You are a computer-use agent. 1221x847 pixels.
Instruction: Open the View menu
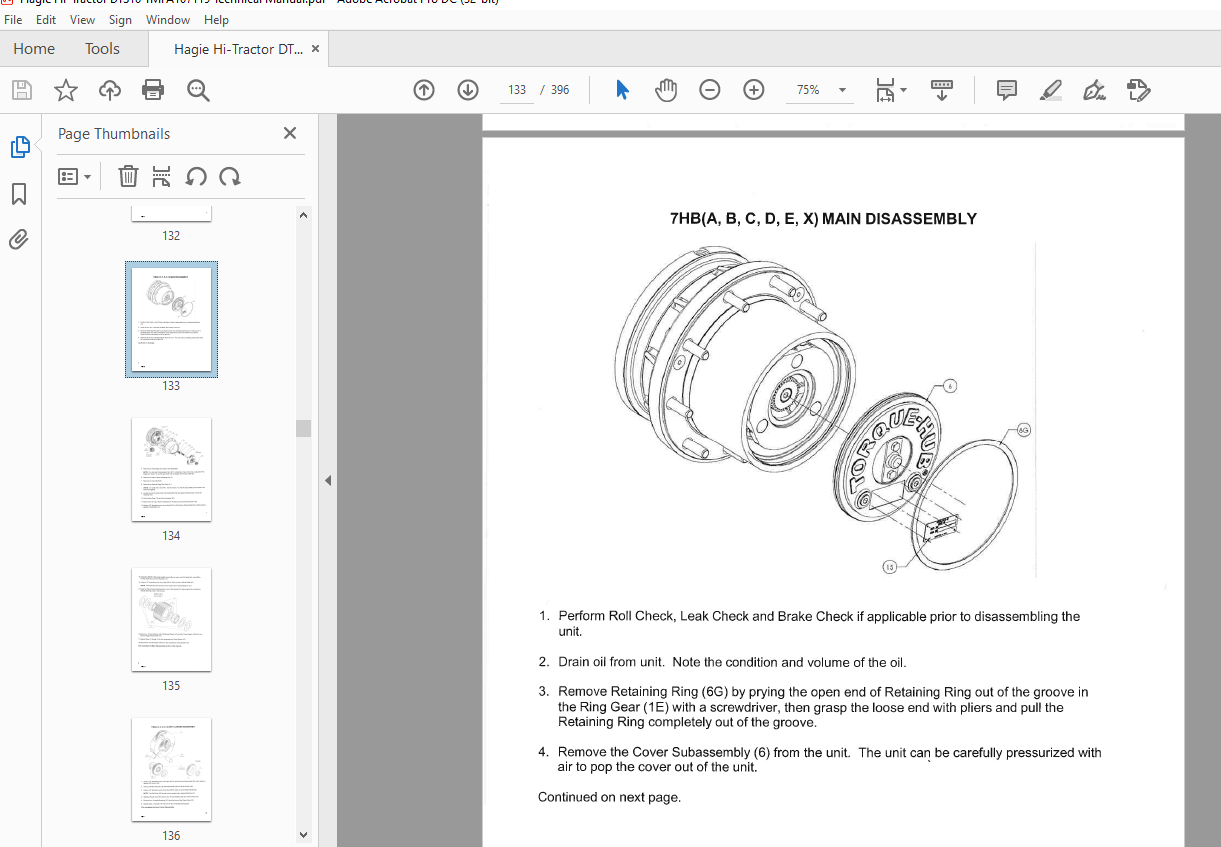click(83, 20)
